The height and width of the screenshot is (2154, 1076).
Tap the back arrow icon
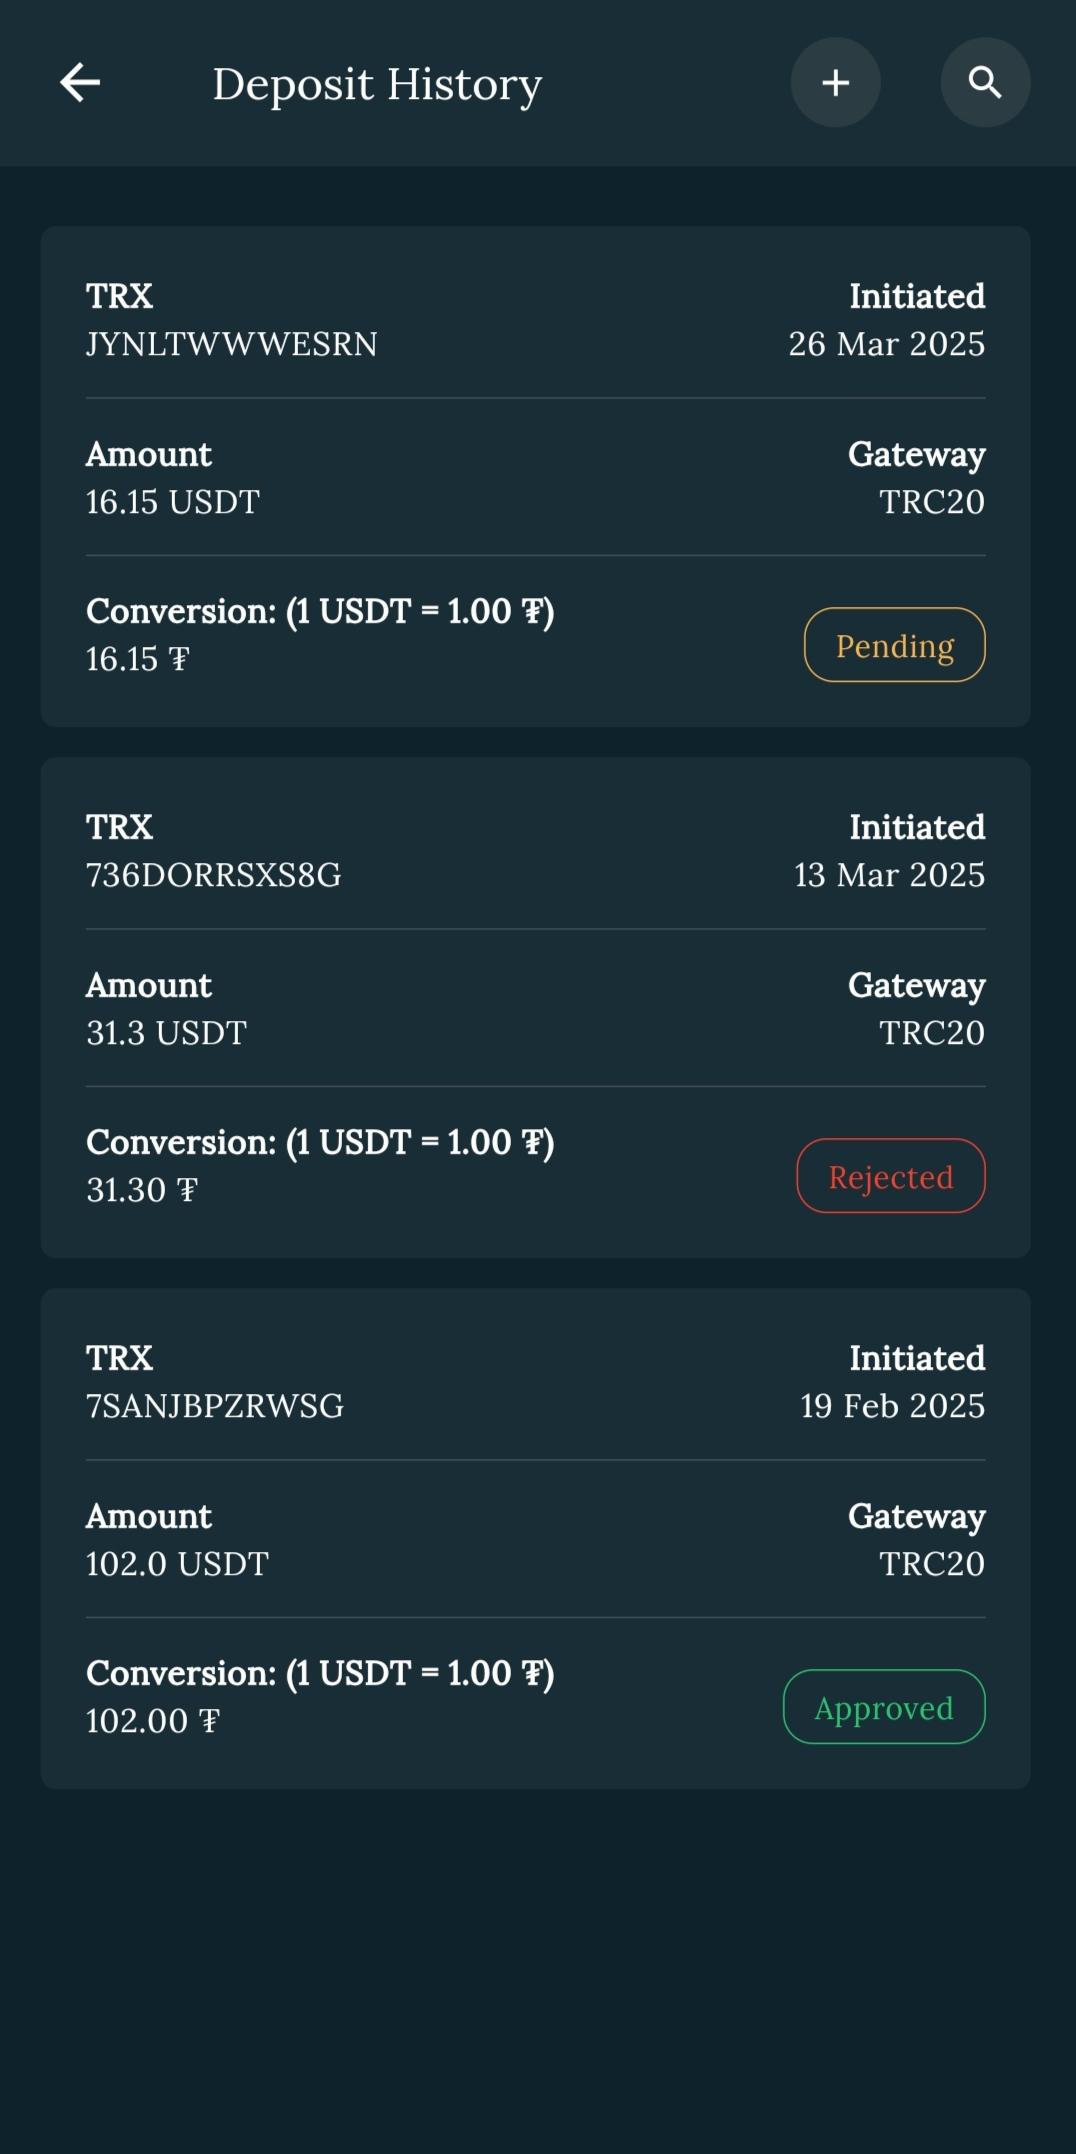tap(80, 82)
